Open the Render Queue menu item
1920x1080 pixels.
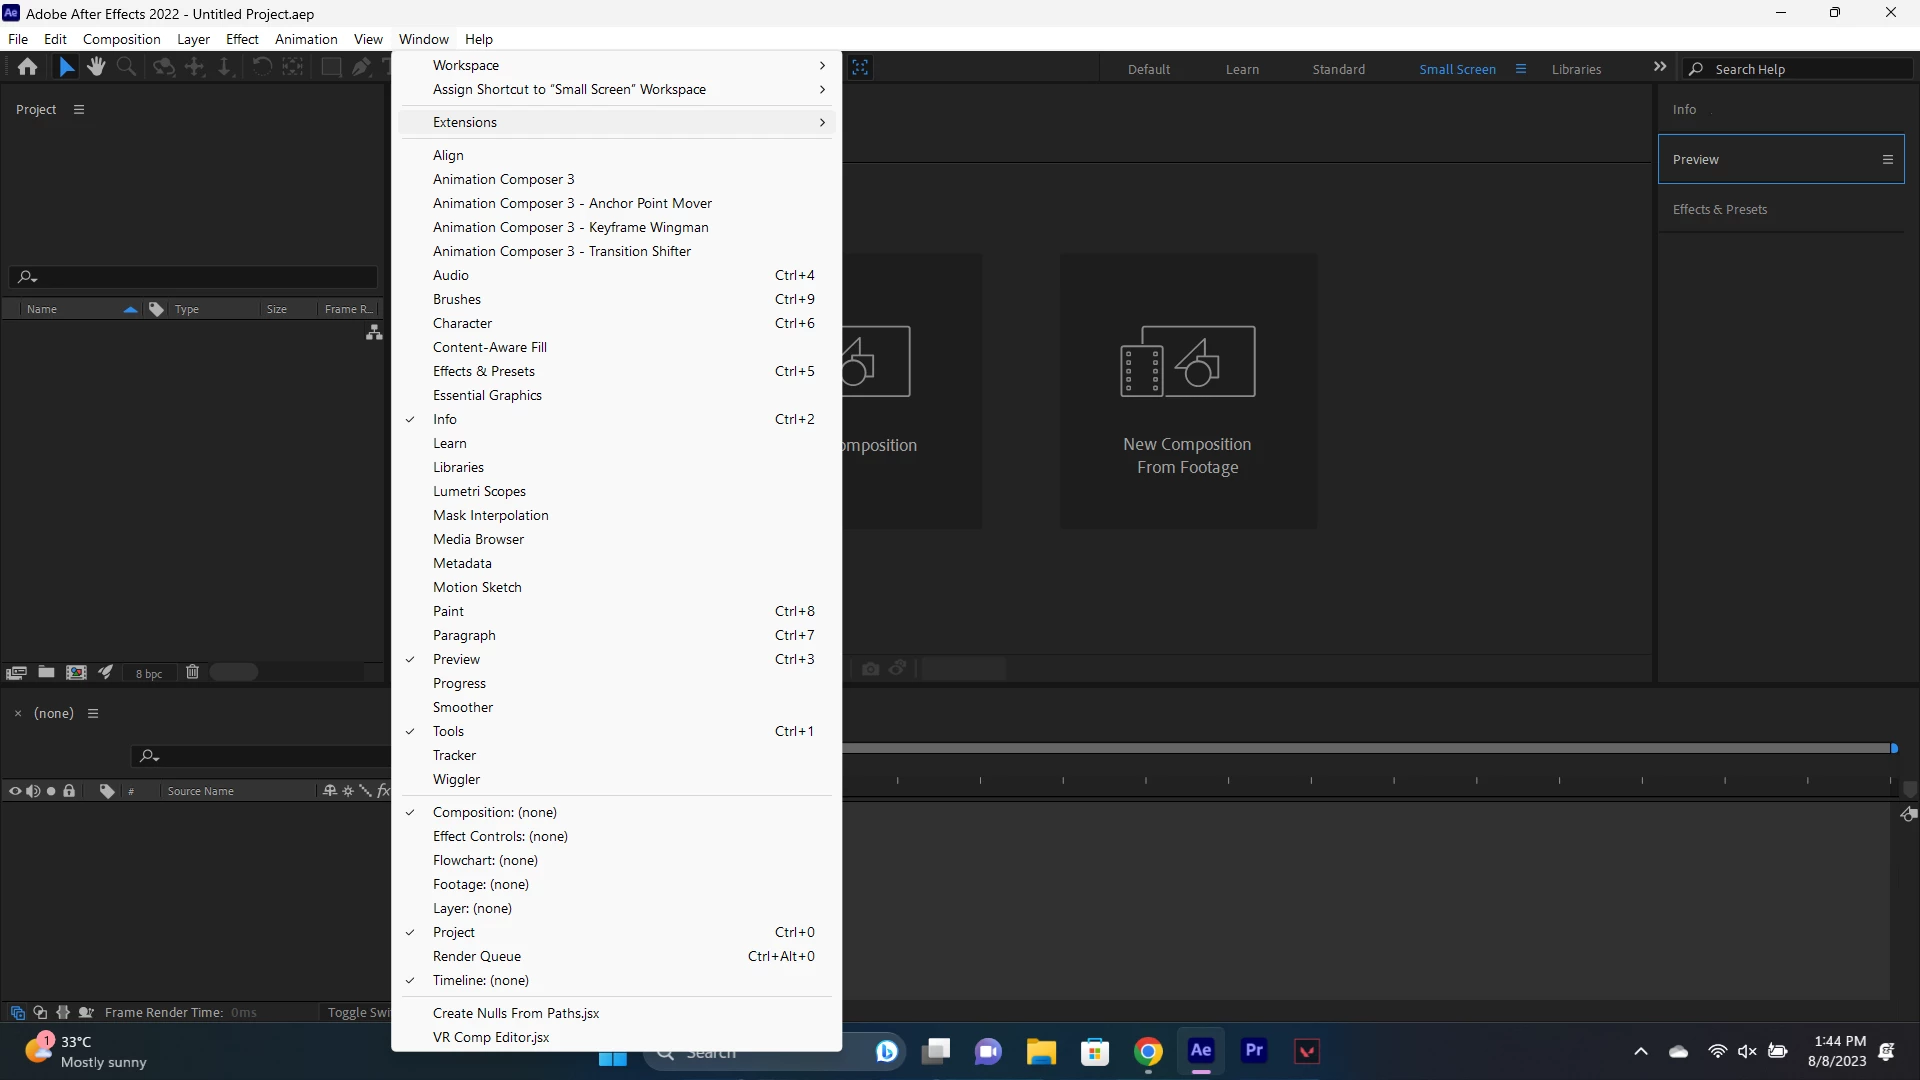point(477,956)
